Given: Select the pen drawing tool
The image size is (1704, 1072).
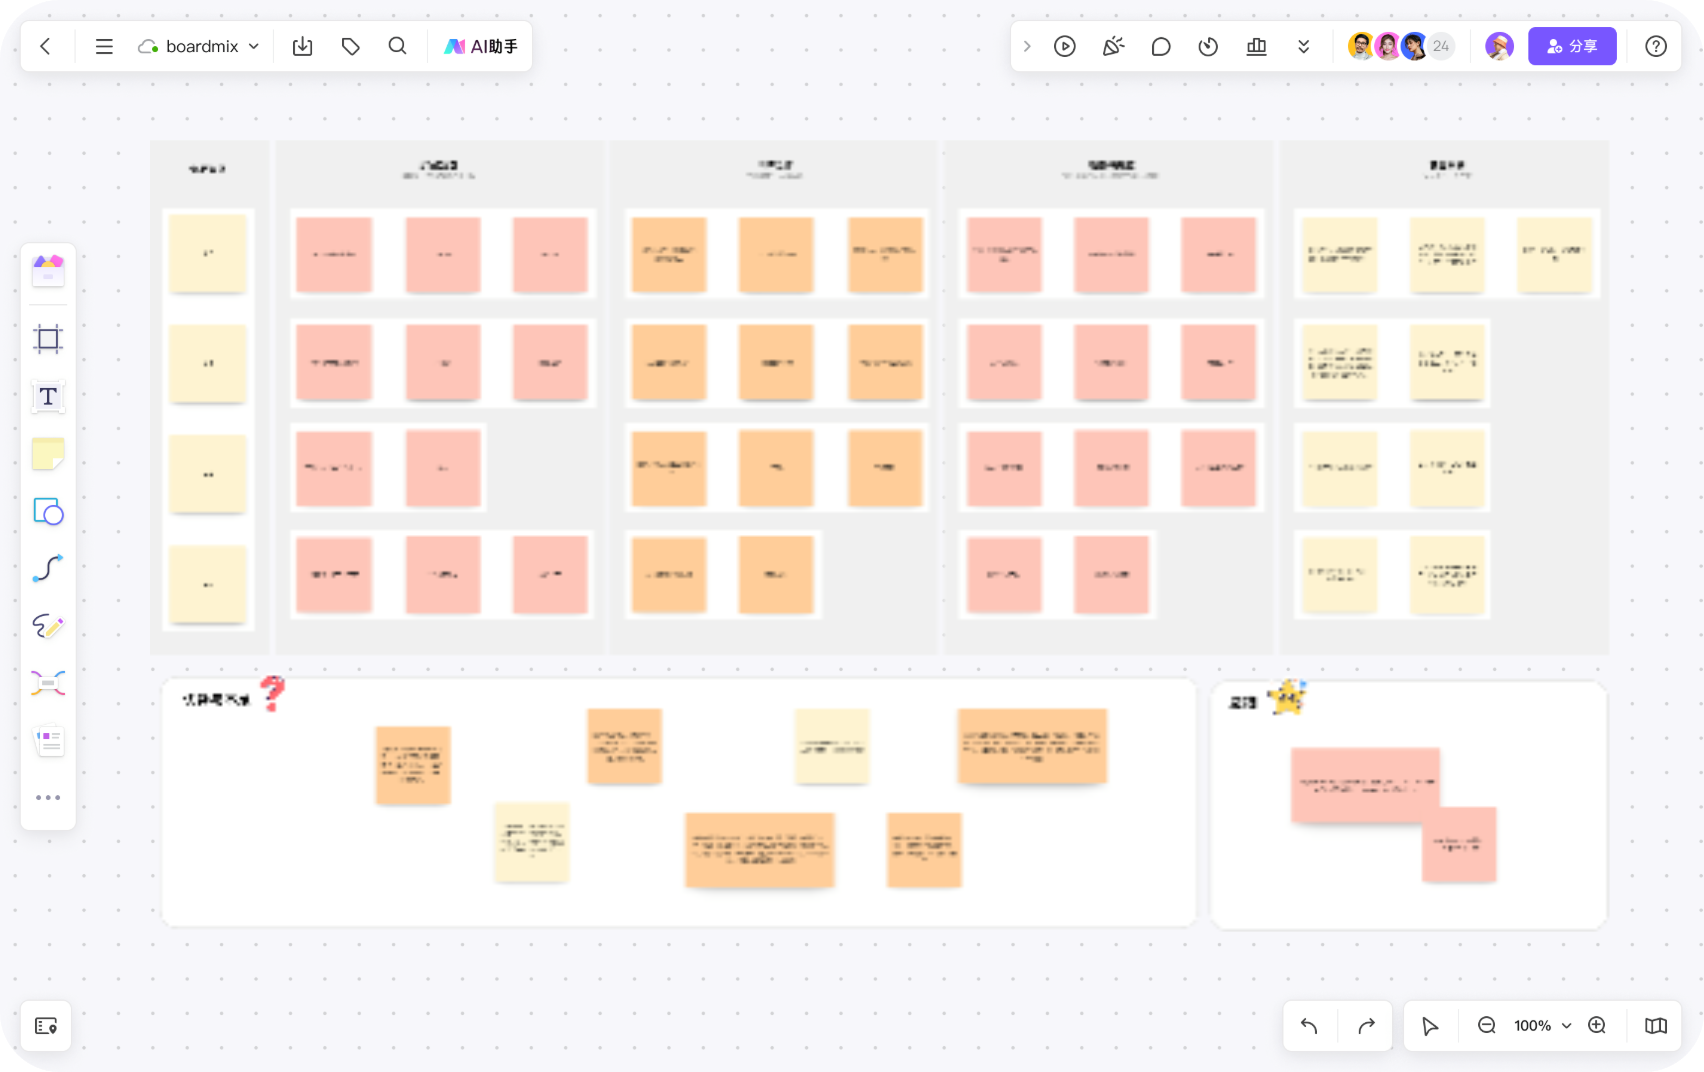Looking at the screenshot, I should 48,626.
